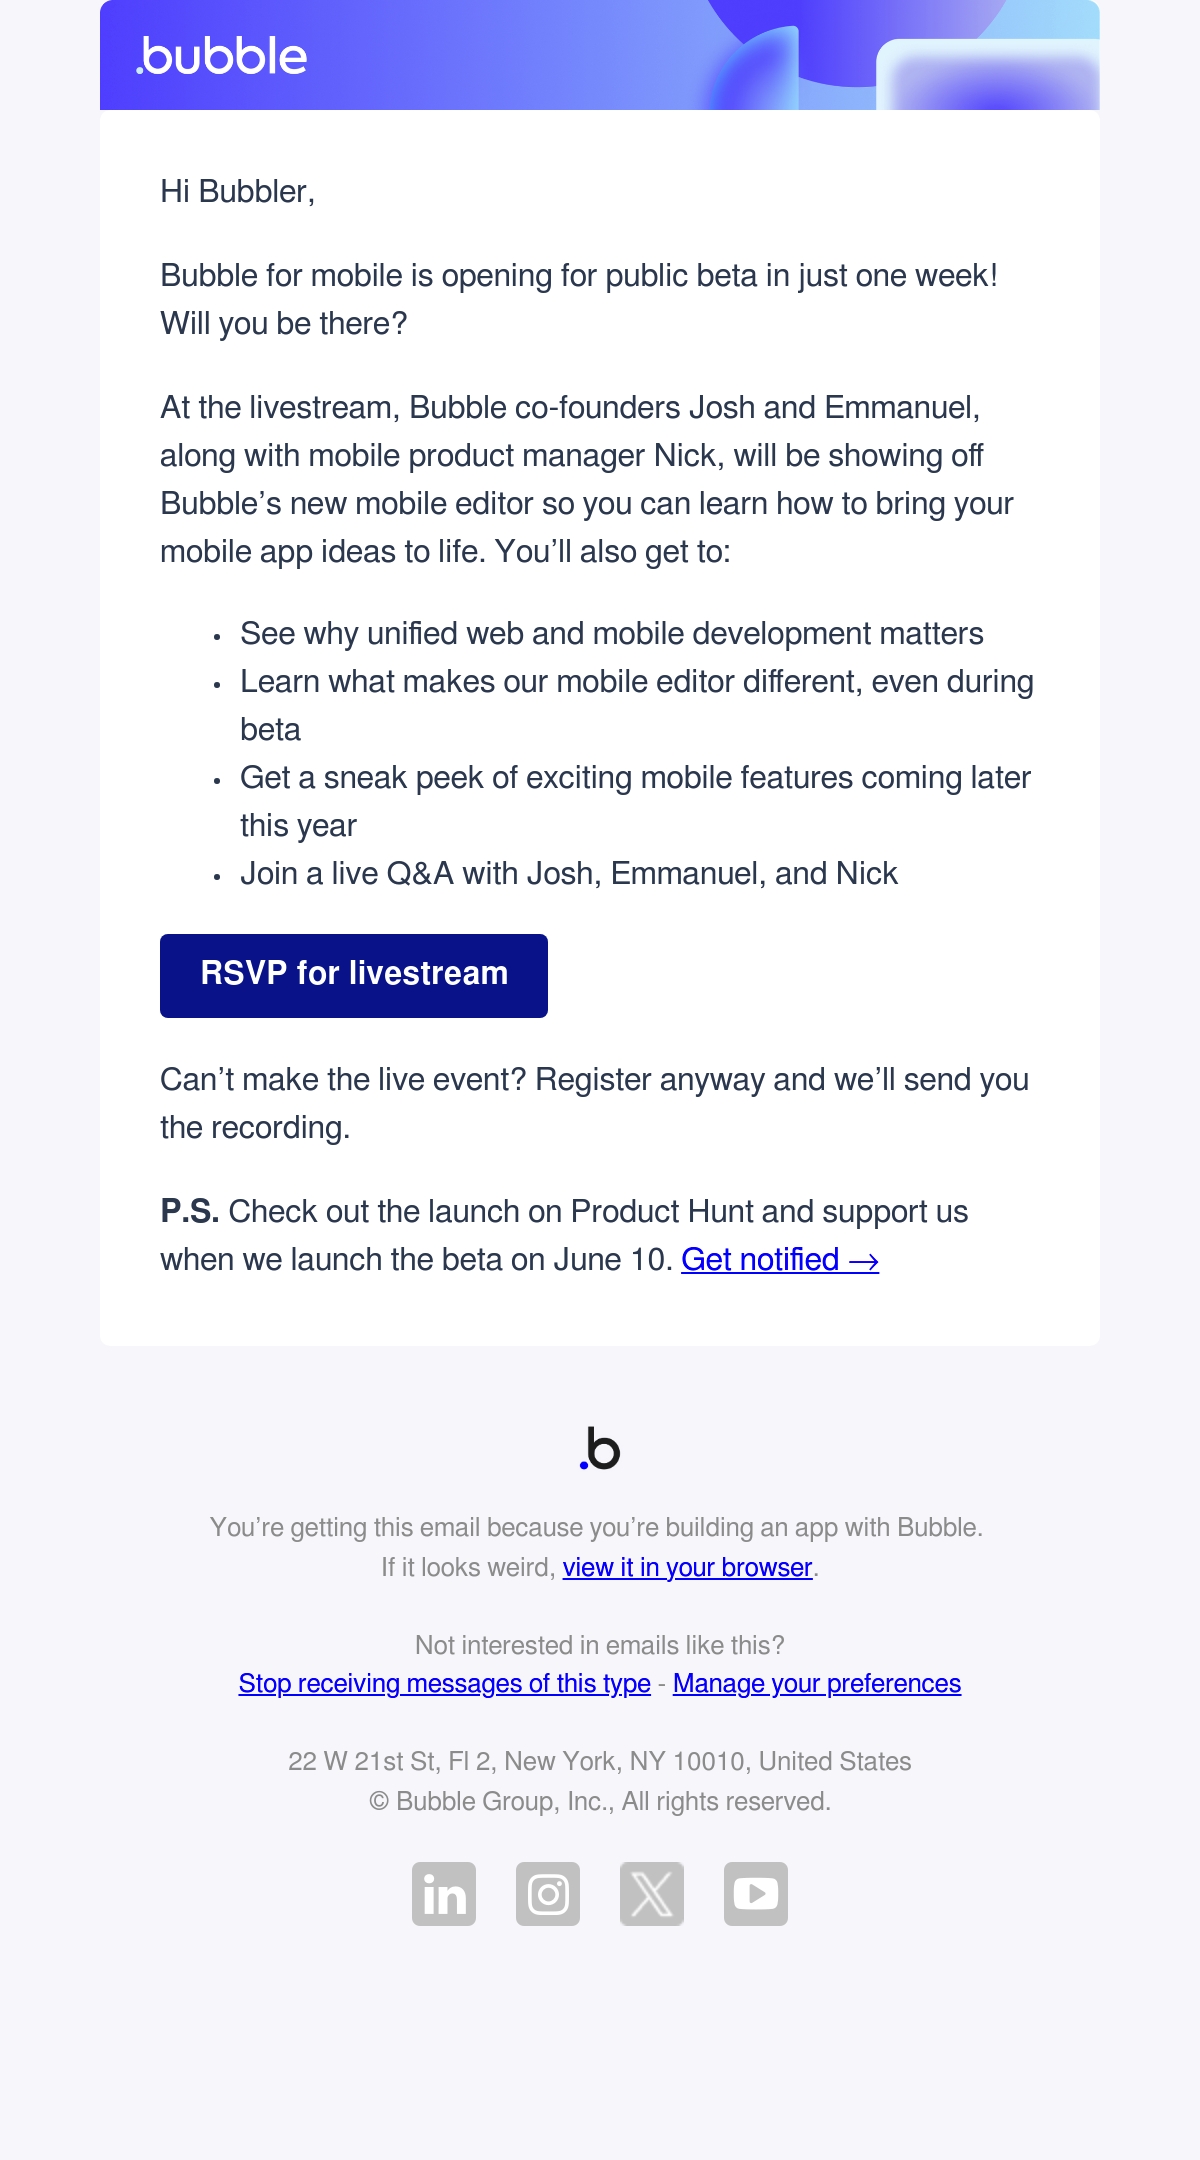Click the sneak peek bullet item
Image resolution: width=1200 pixels, height=2160 pixels.
click(636, 802)
